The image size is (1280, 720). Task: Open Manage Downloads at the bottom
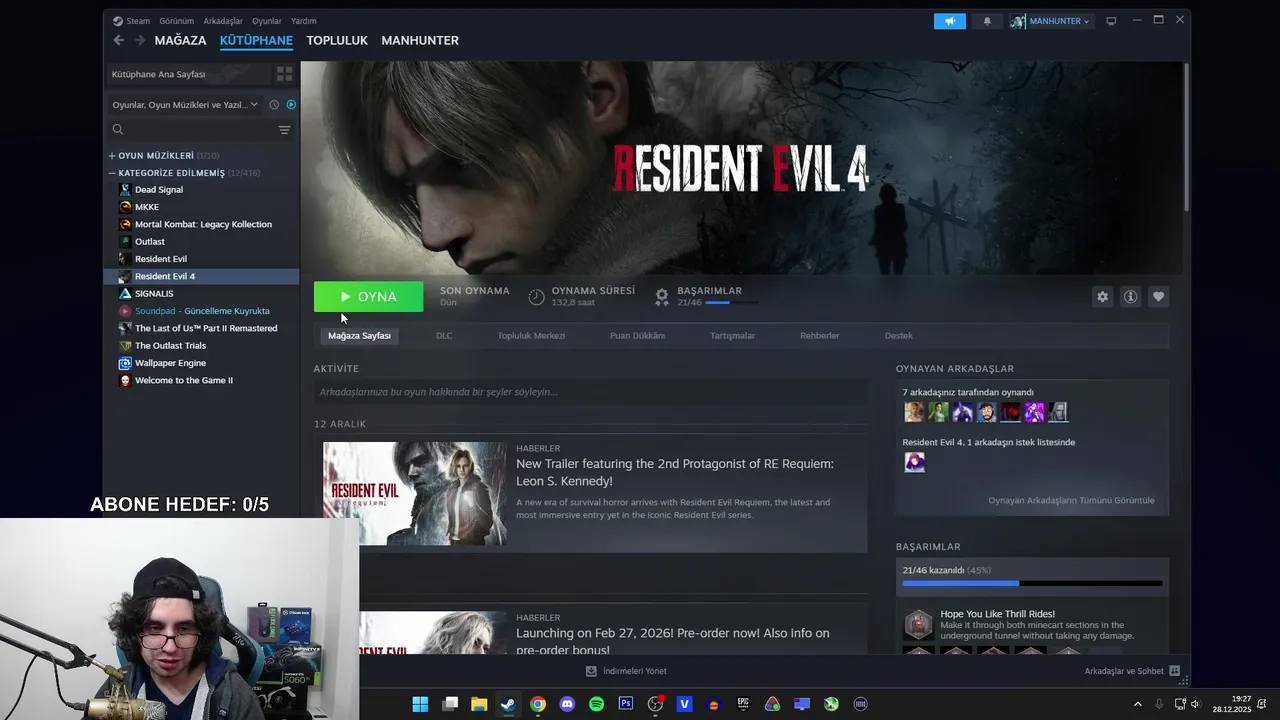click(626, 671)
